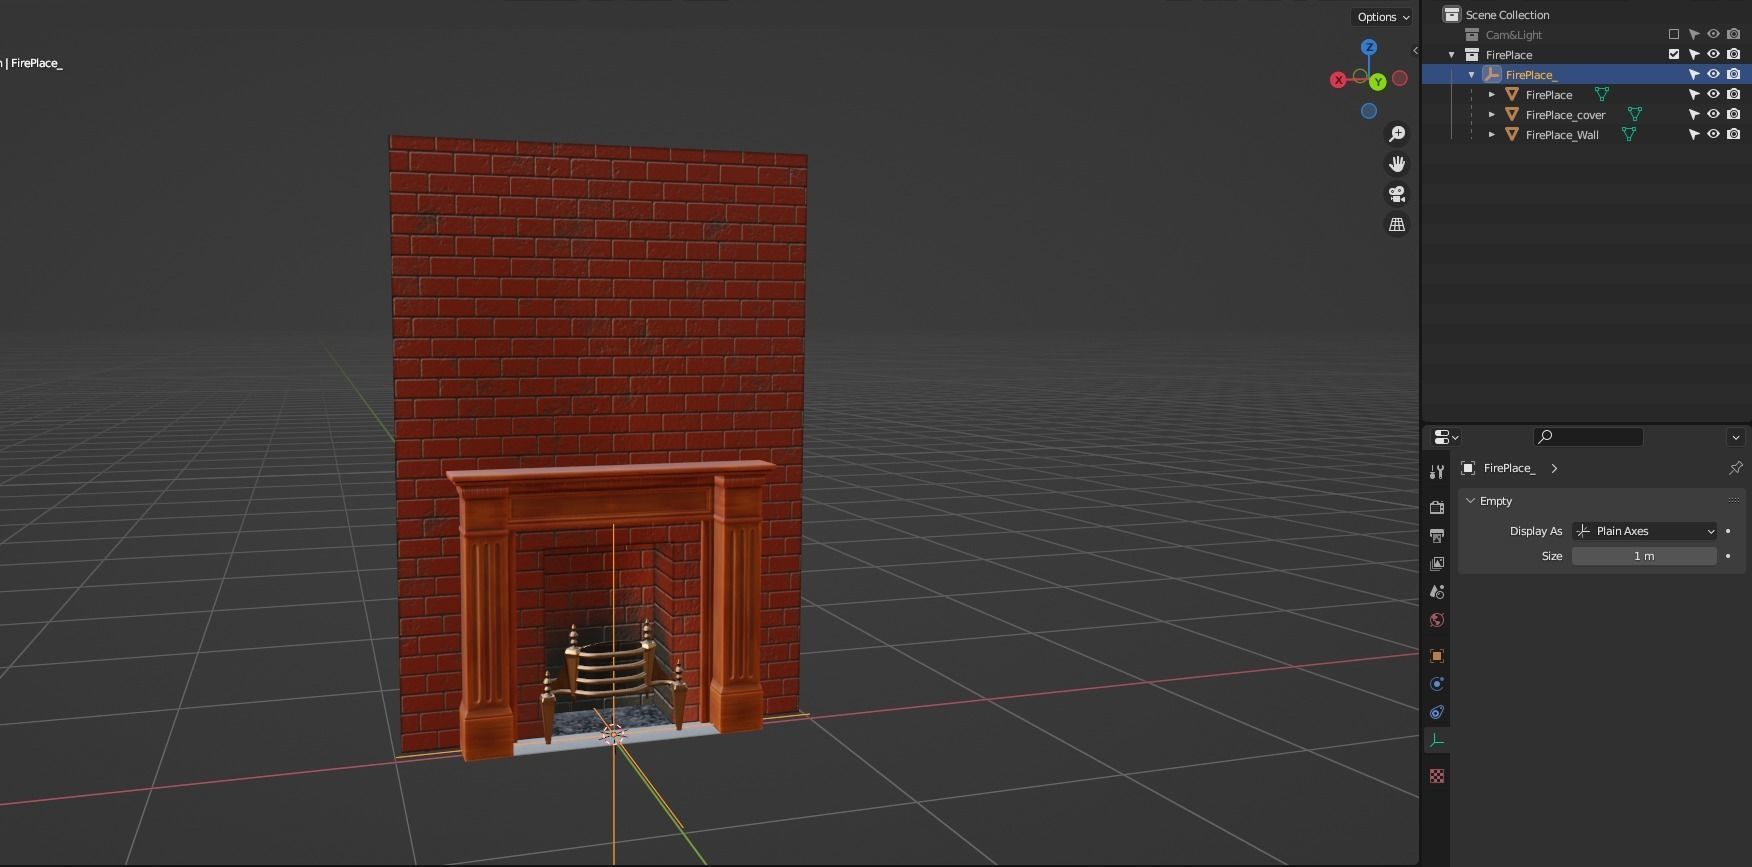Image resolution: width=1752 pixels, height=867 pixels.
Task: Open the Render properties tab
Action: pyautogui.click(x=1437, y=508)
